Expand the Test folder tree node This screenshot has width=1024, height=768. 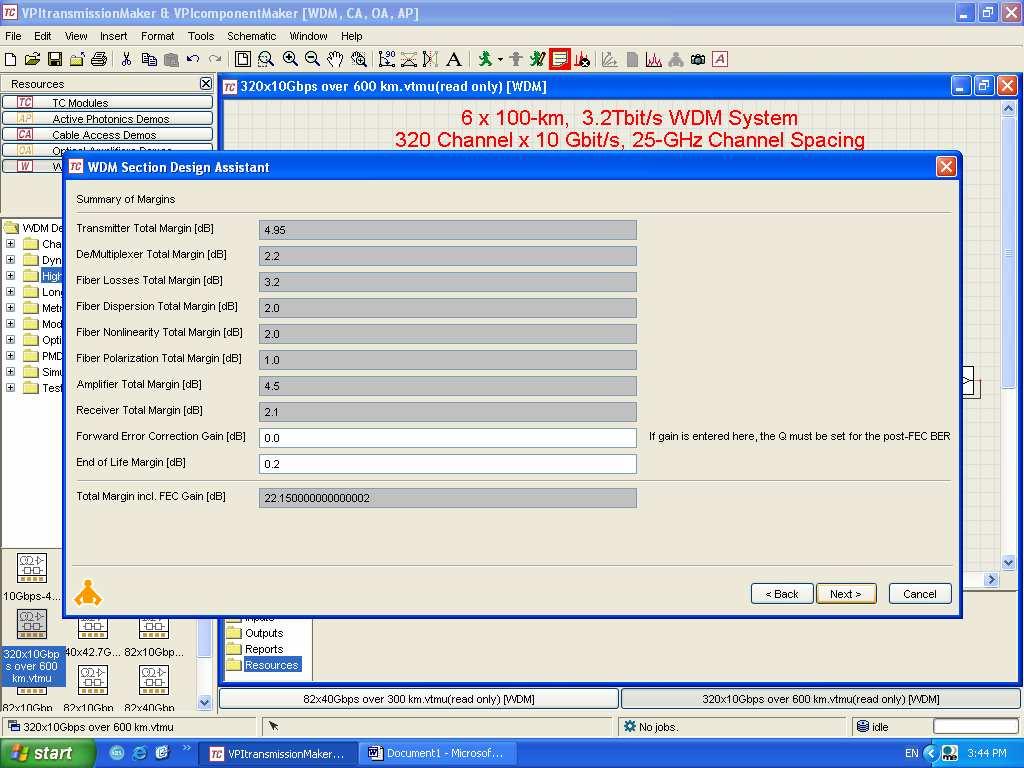[10, 387]
